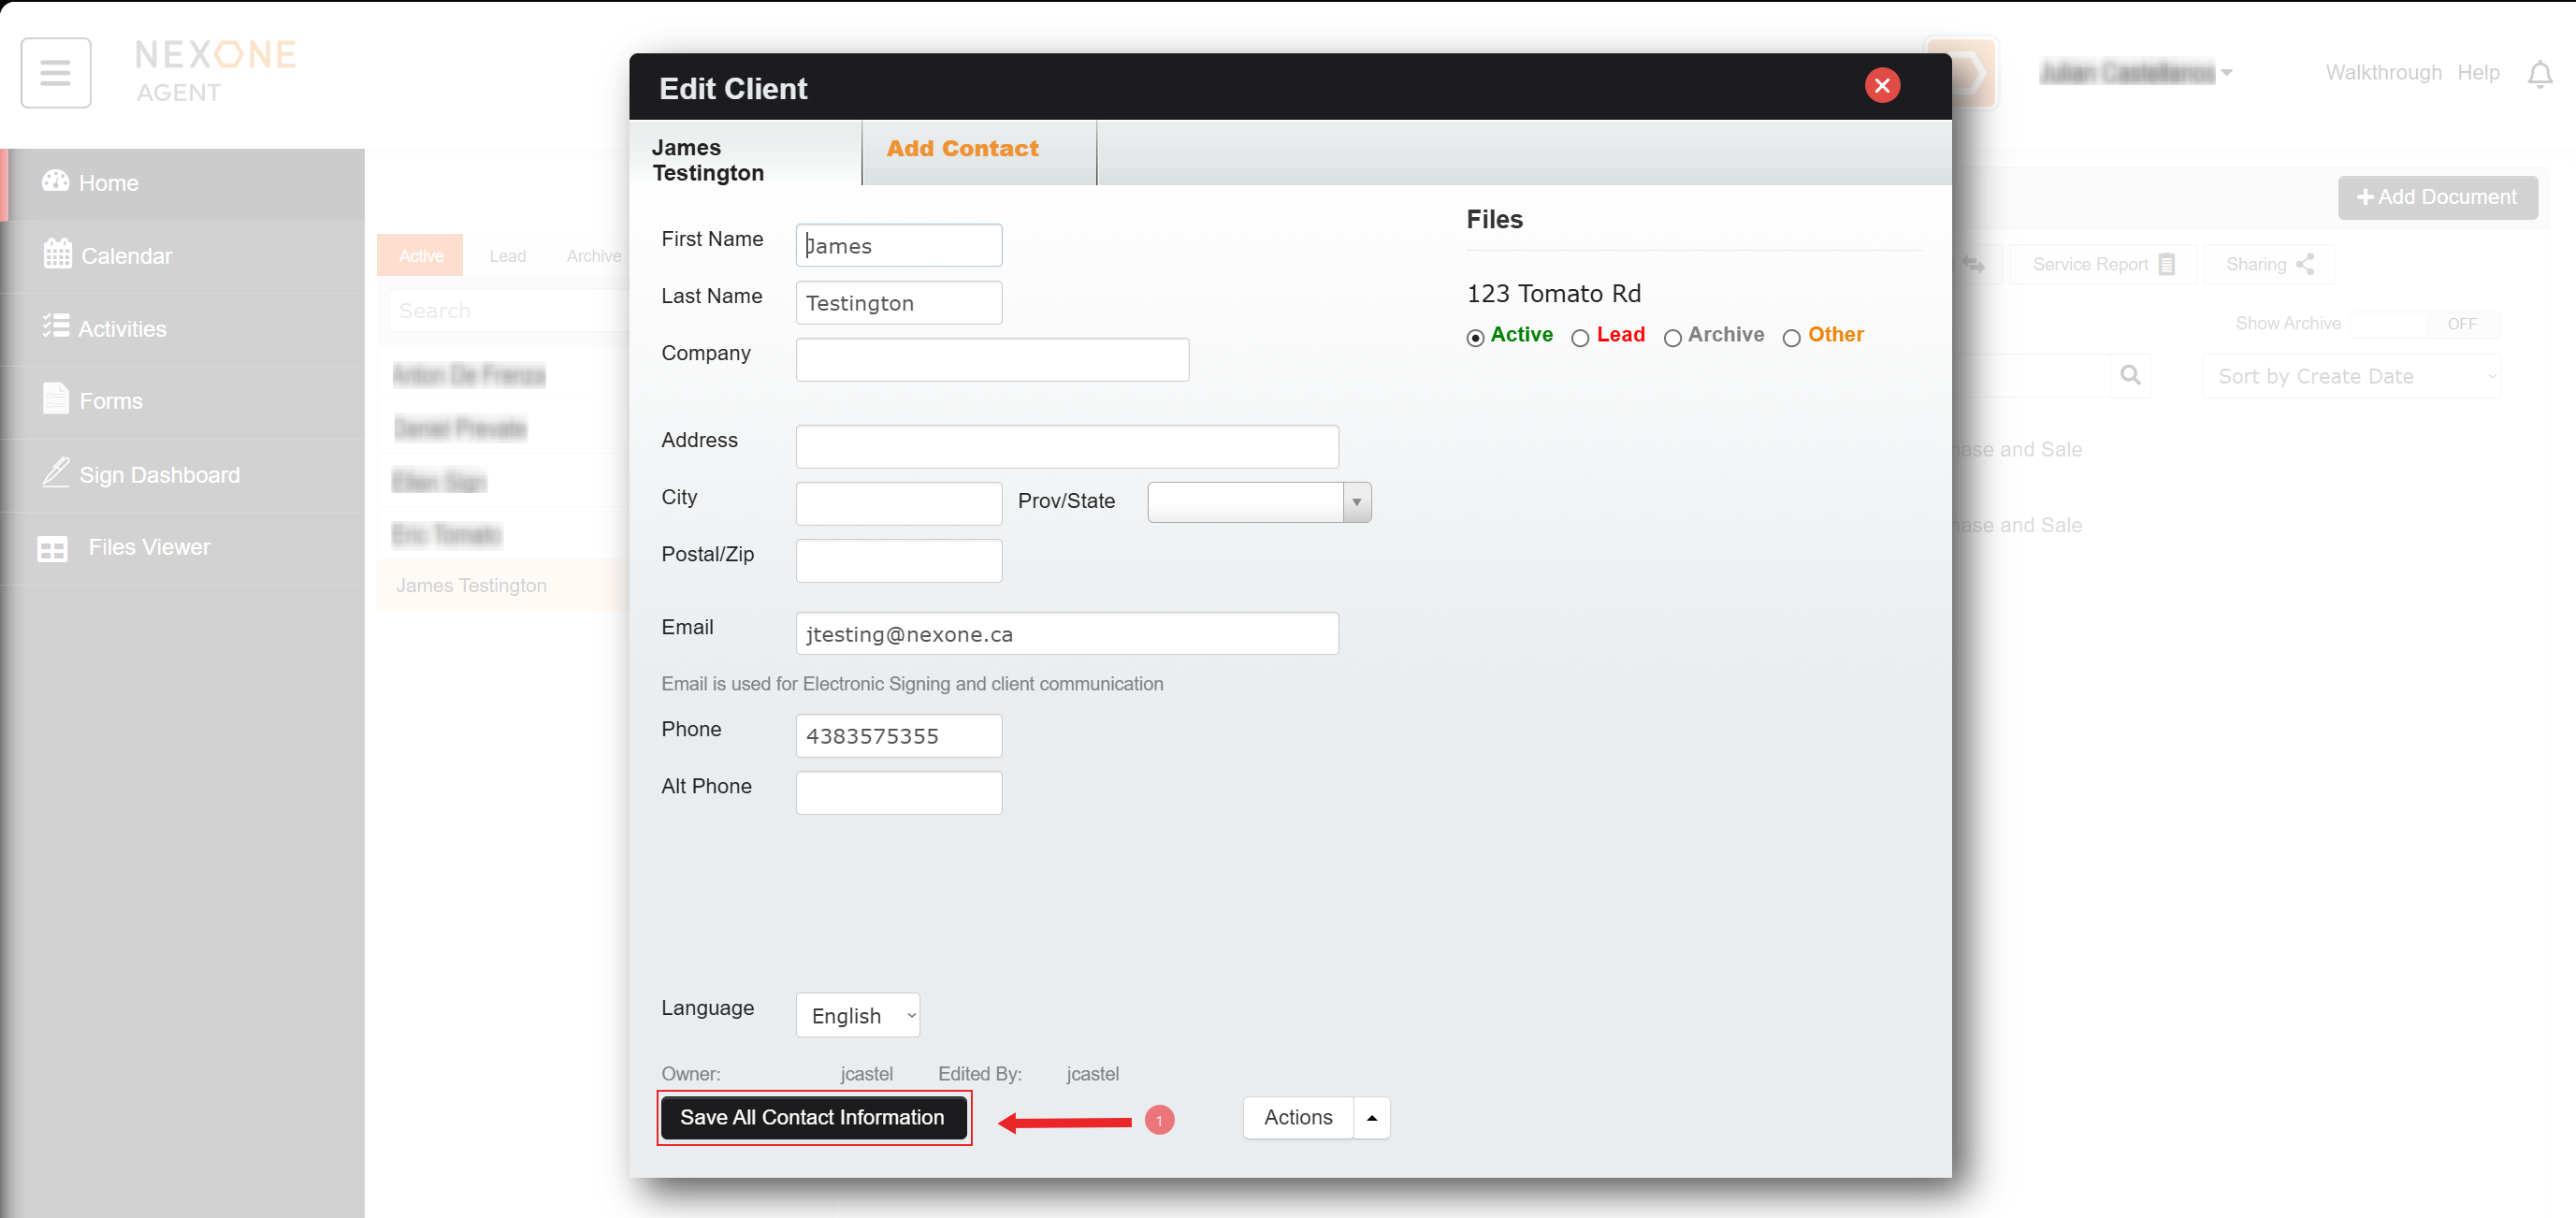The height and width of the screenshot is (1218, 2576).
Task: Open the Prov/State dropdown
Action: click(1258, 502)
